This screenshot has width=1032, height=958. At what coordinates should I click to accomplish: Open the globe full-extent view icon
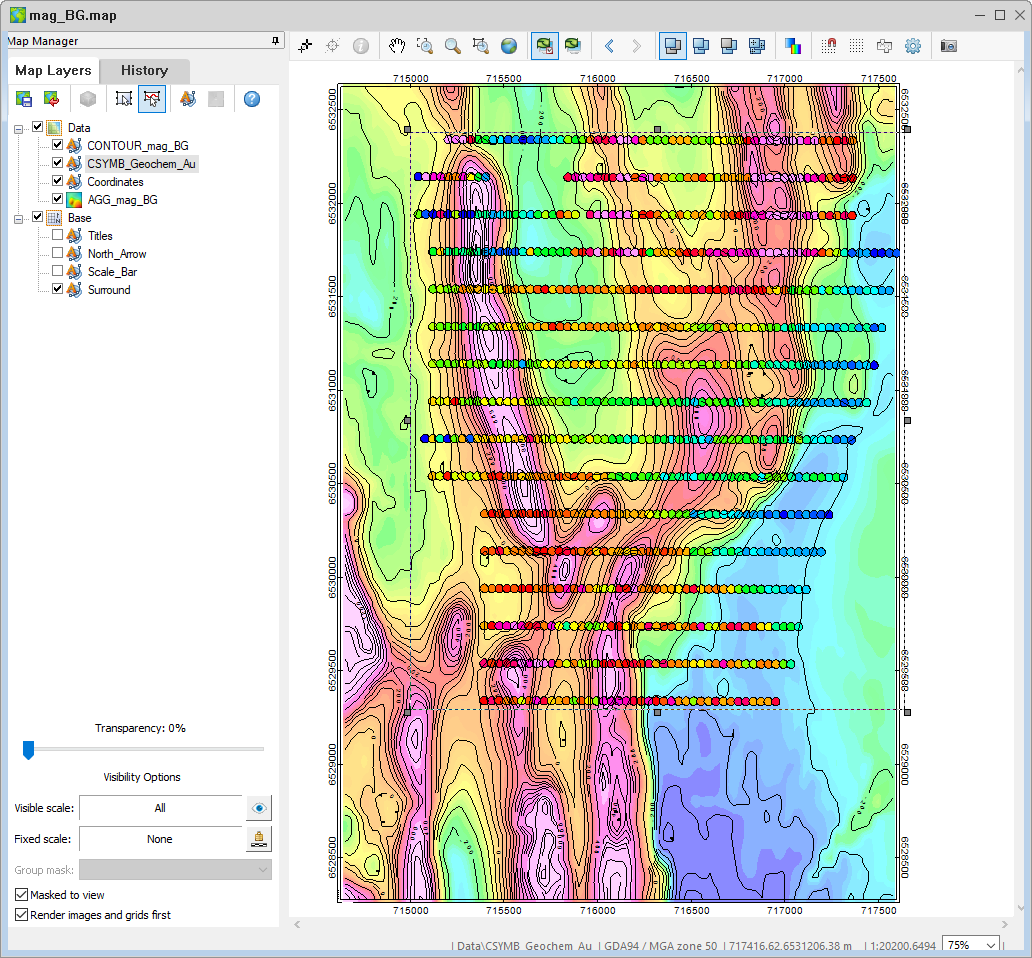point(509,46)
